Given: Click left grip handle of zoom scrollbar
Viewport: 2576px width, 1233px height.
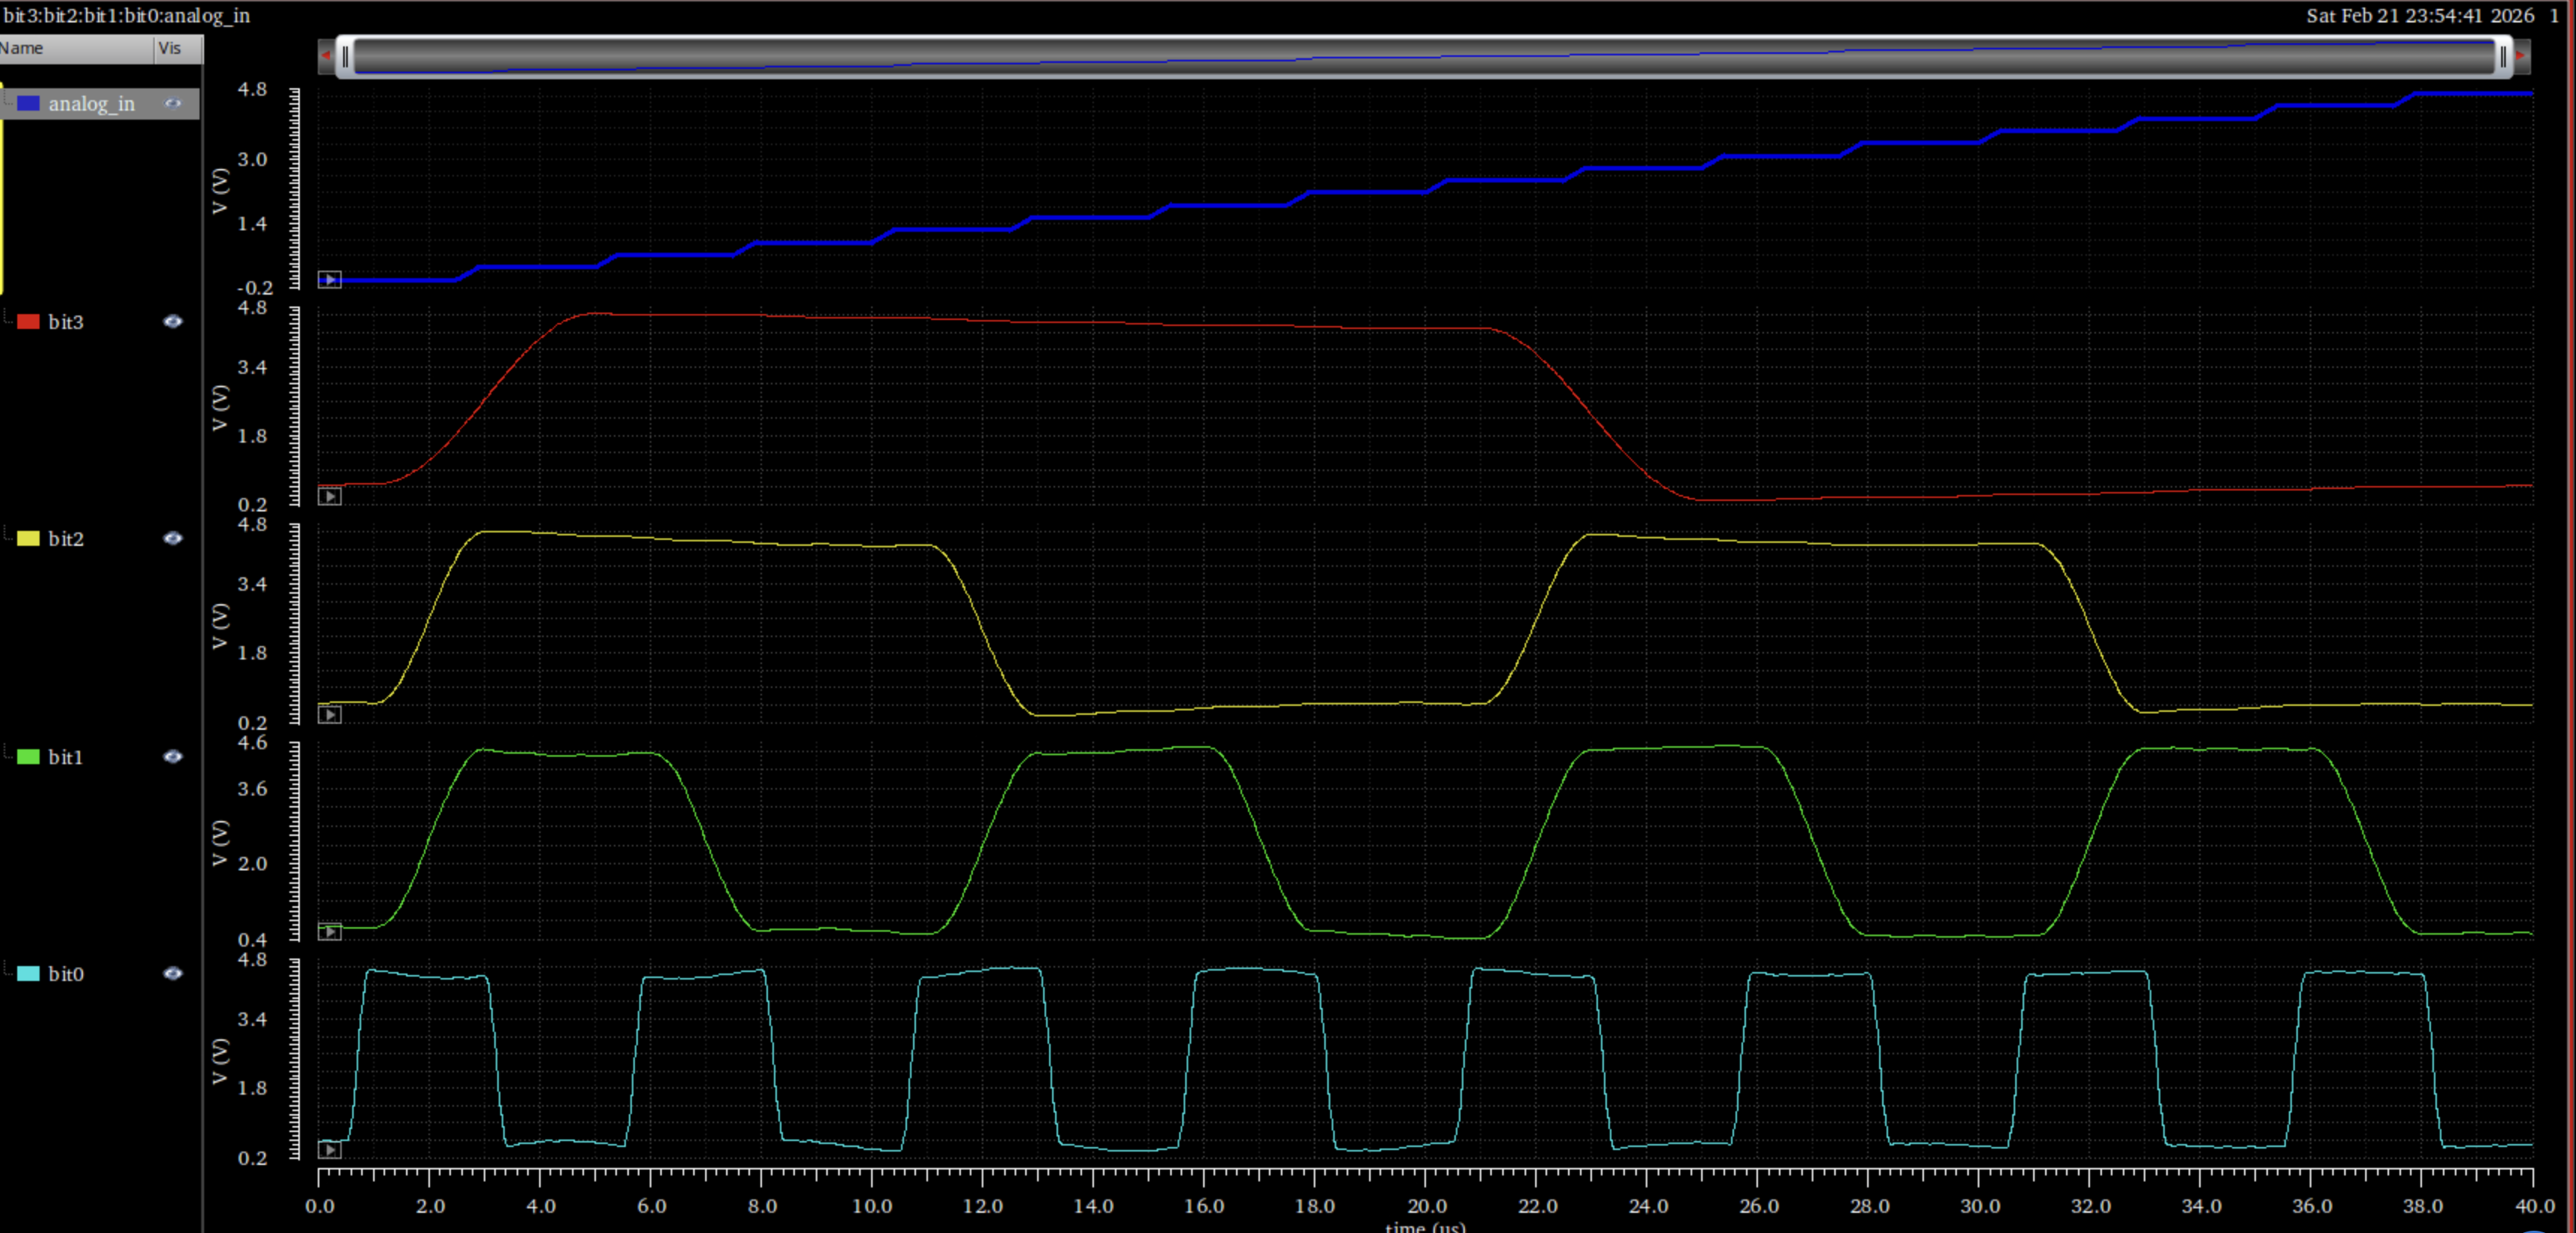Looking at the screenshot, I should (x=345, y=57).
